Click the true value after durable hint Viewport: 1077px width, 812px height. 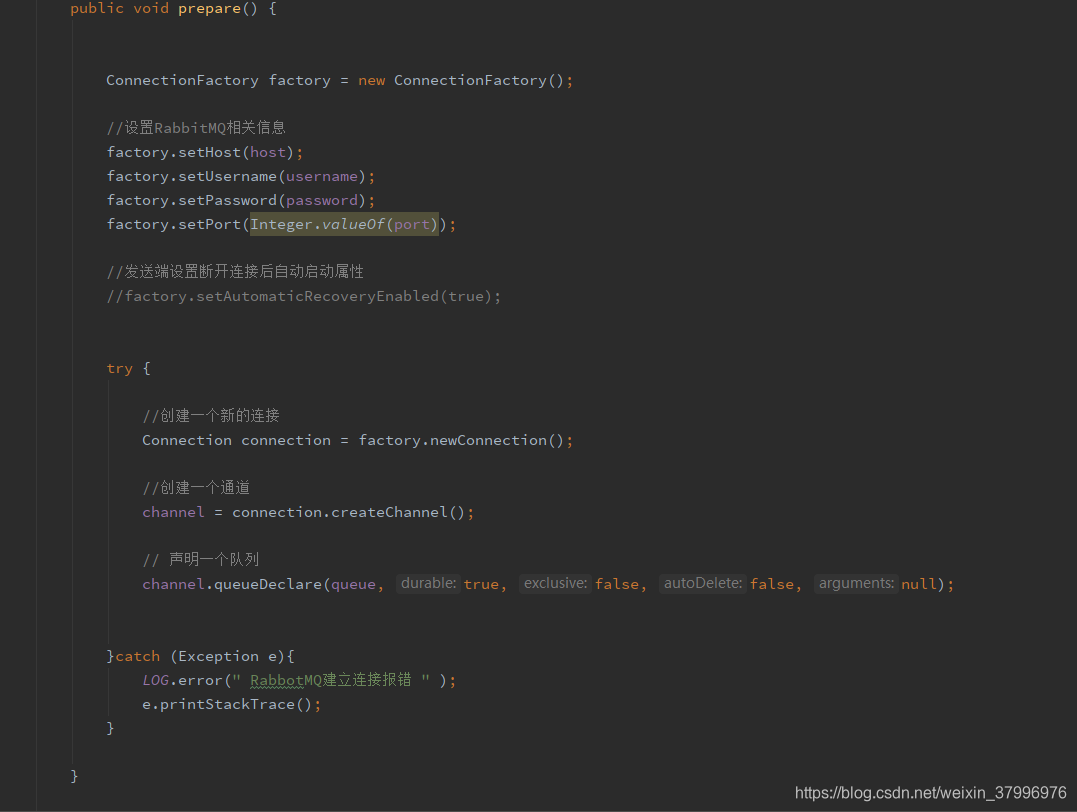click(481, 585)
